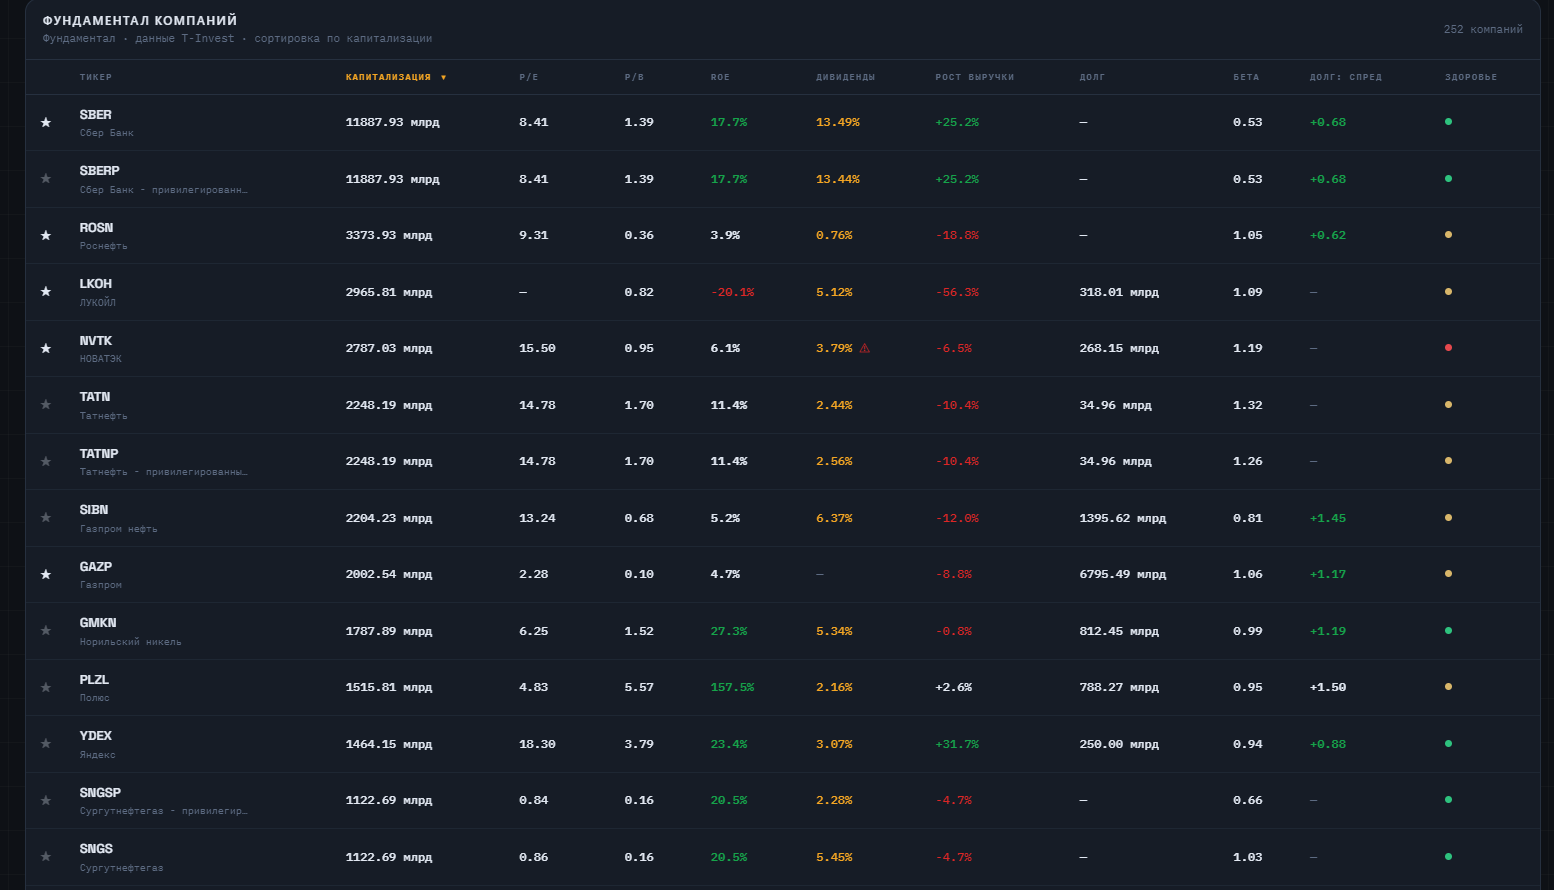Sort the table by P/E header
This screenshot has width=1554, height=890.
coord(529,77)
